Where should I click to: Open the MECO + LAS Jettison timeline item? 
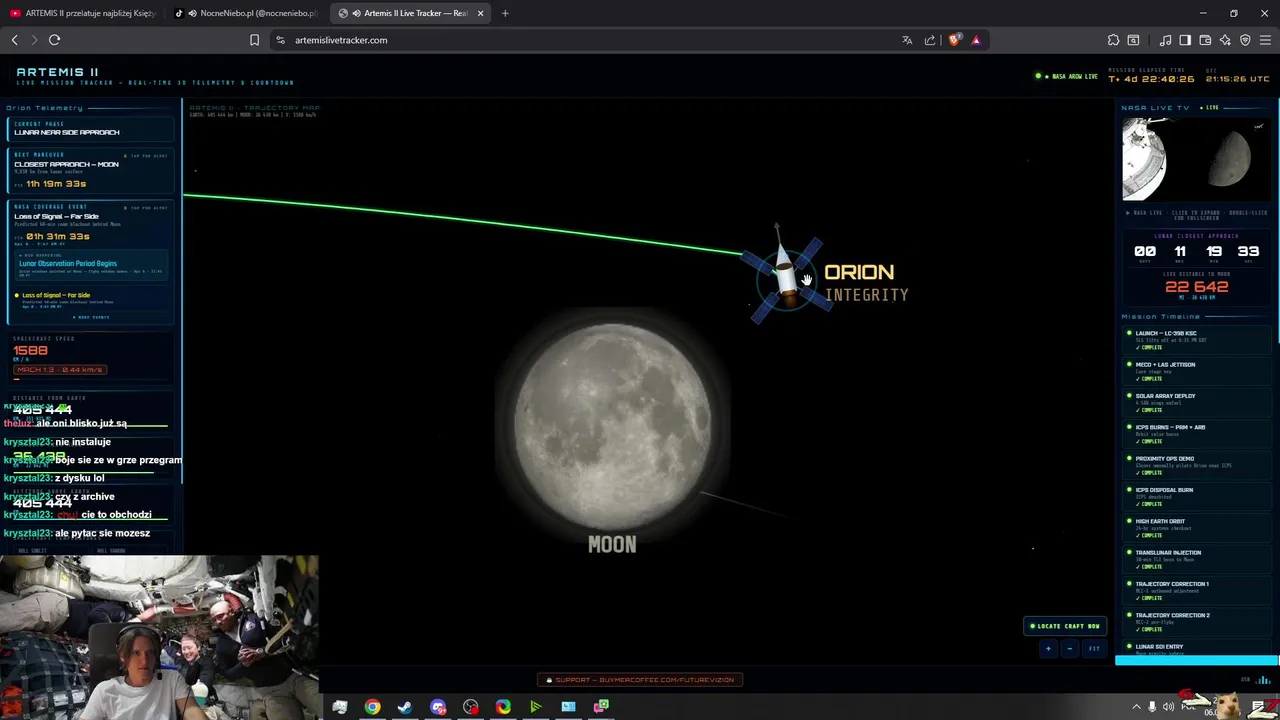pos(1197,371)
